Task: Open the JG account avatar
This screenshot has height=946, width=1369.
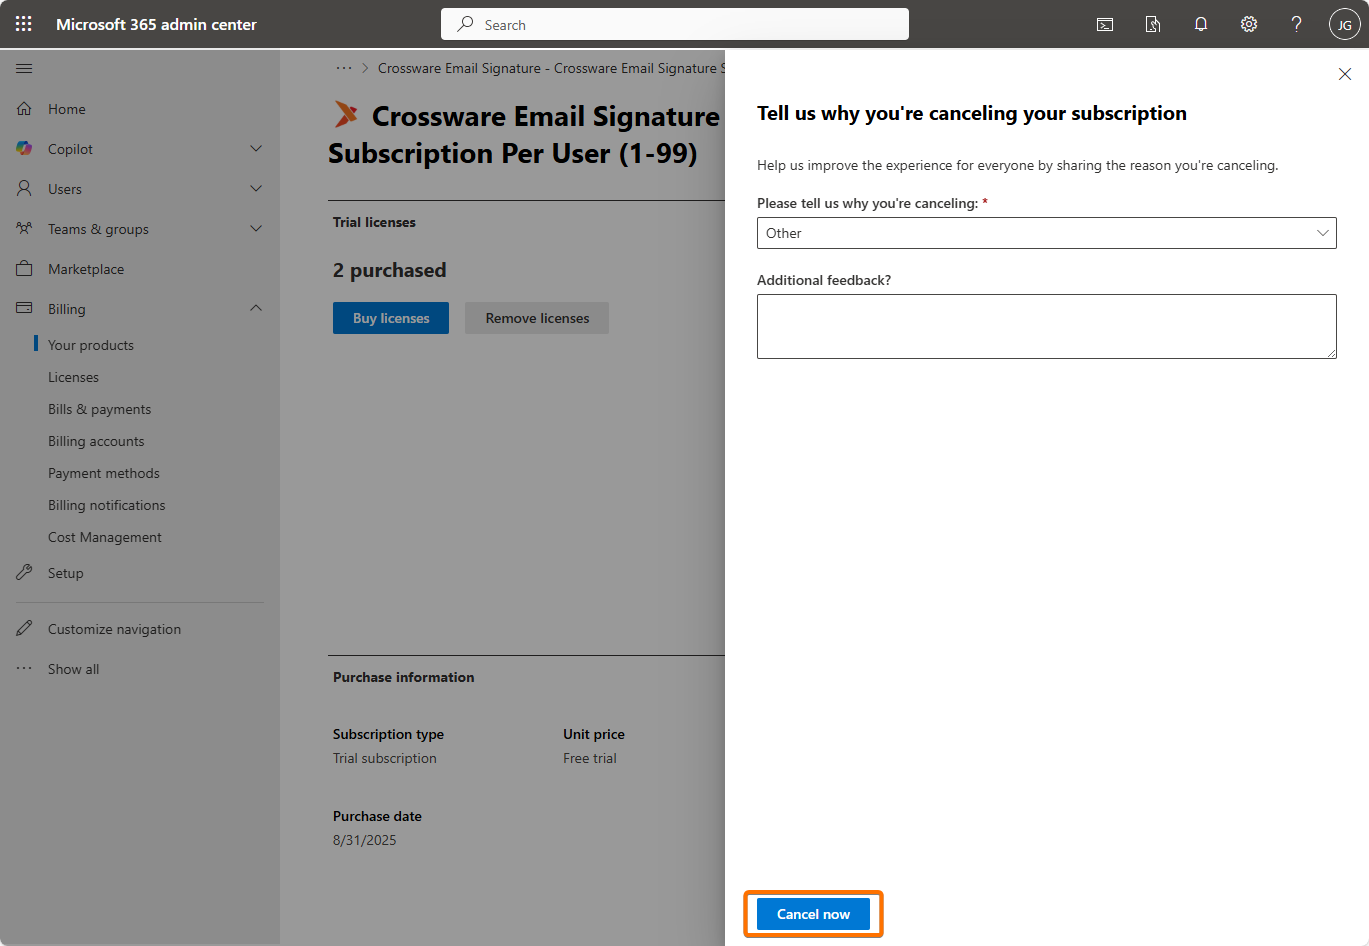Action: click(1344, 24)
